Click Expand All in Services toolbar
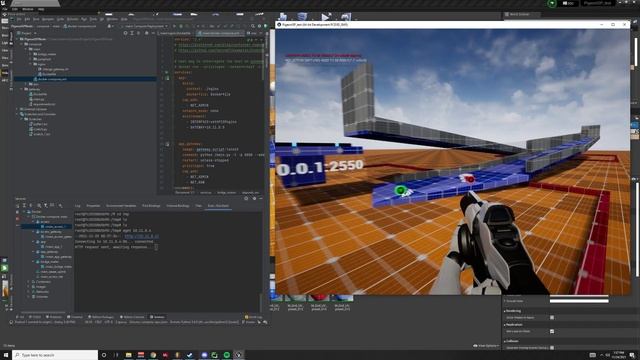 pos(24,205)
